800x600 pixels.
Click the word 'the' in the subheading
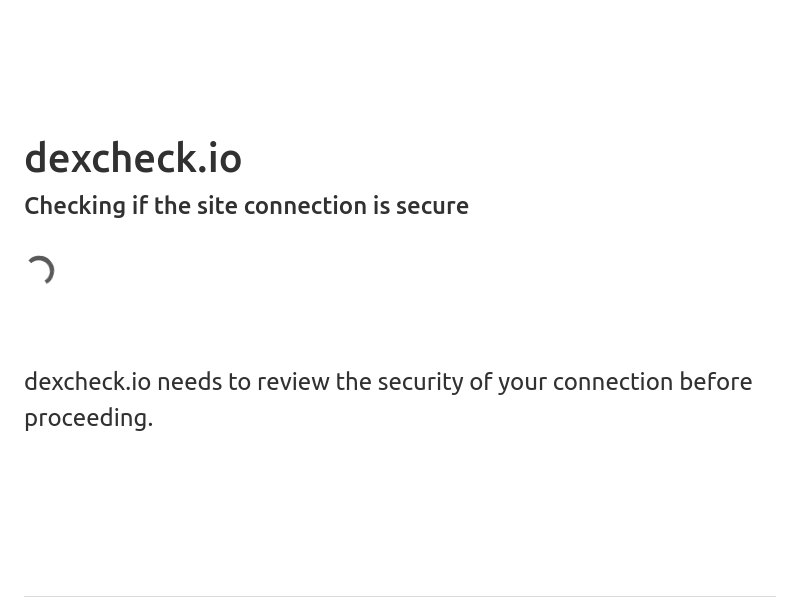[172, 206]
